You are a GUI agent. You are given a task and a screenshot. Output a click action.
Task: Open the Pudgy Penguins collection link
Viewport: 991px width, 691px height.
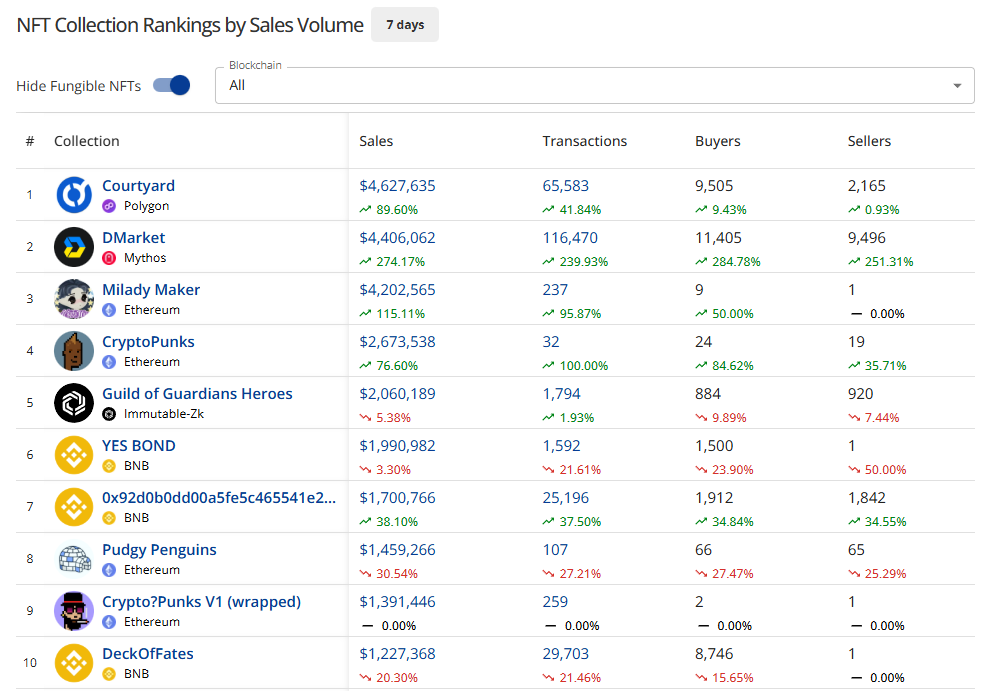[159, 550]
